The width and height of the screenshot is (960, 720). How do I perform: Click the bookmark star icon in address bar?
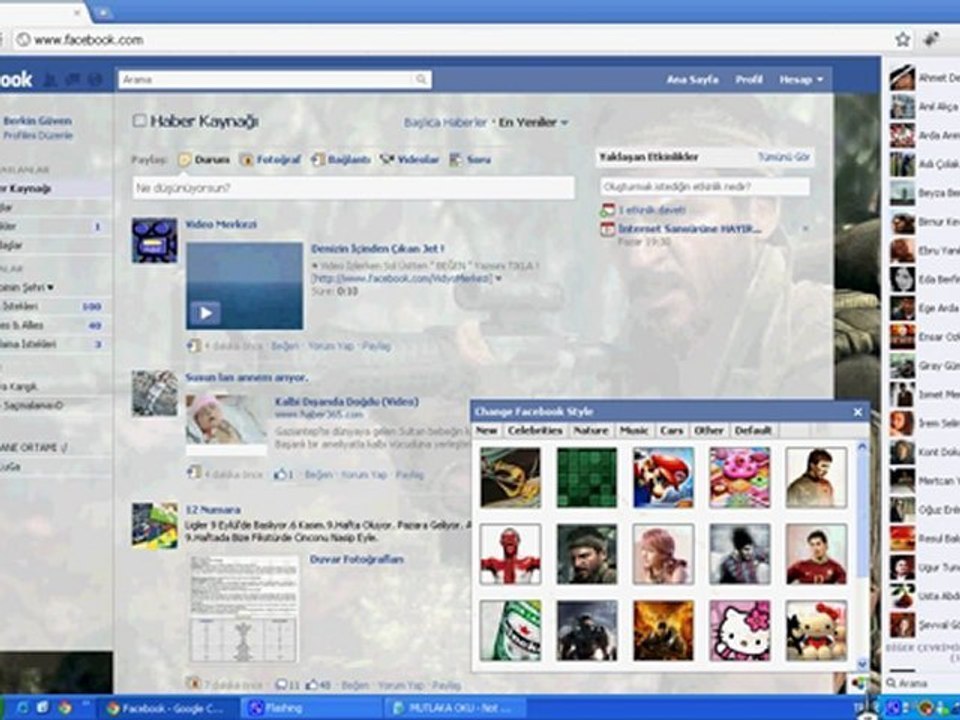point(902,40)
